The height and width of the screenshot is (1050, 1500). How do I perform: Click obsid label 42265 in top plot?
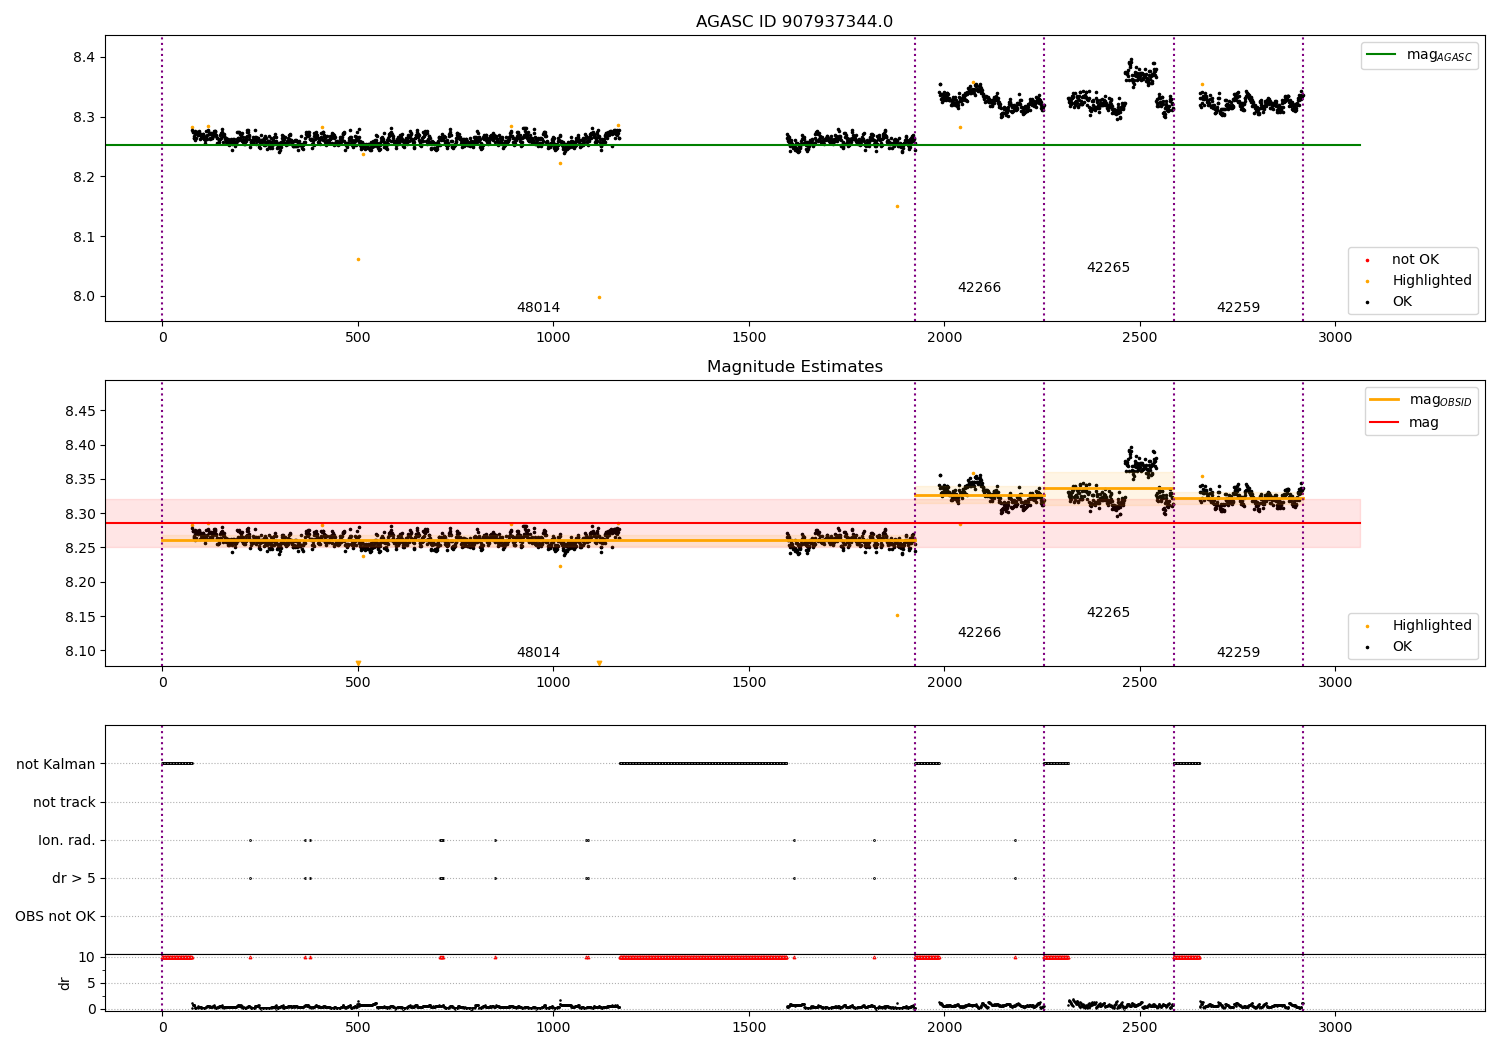coord(1108,268)
